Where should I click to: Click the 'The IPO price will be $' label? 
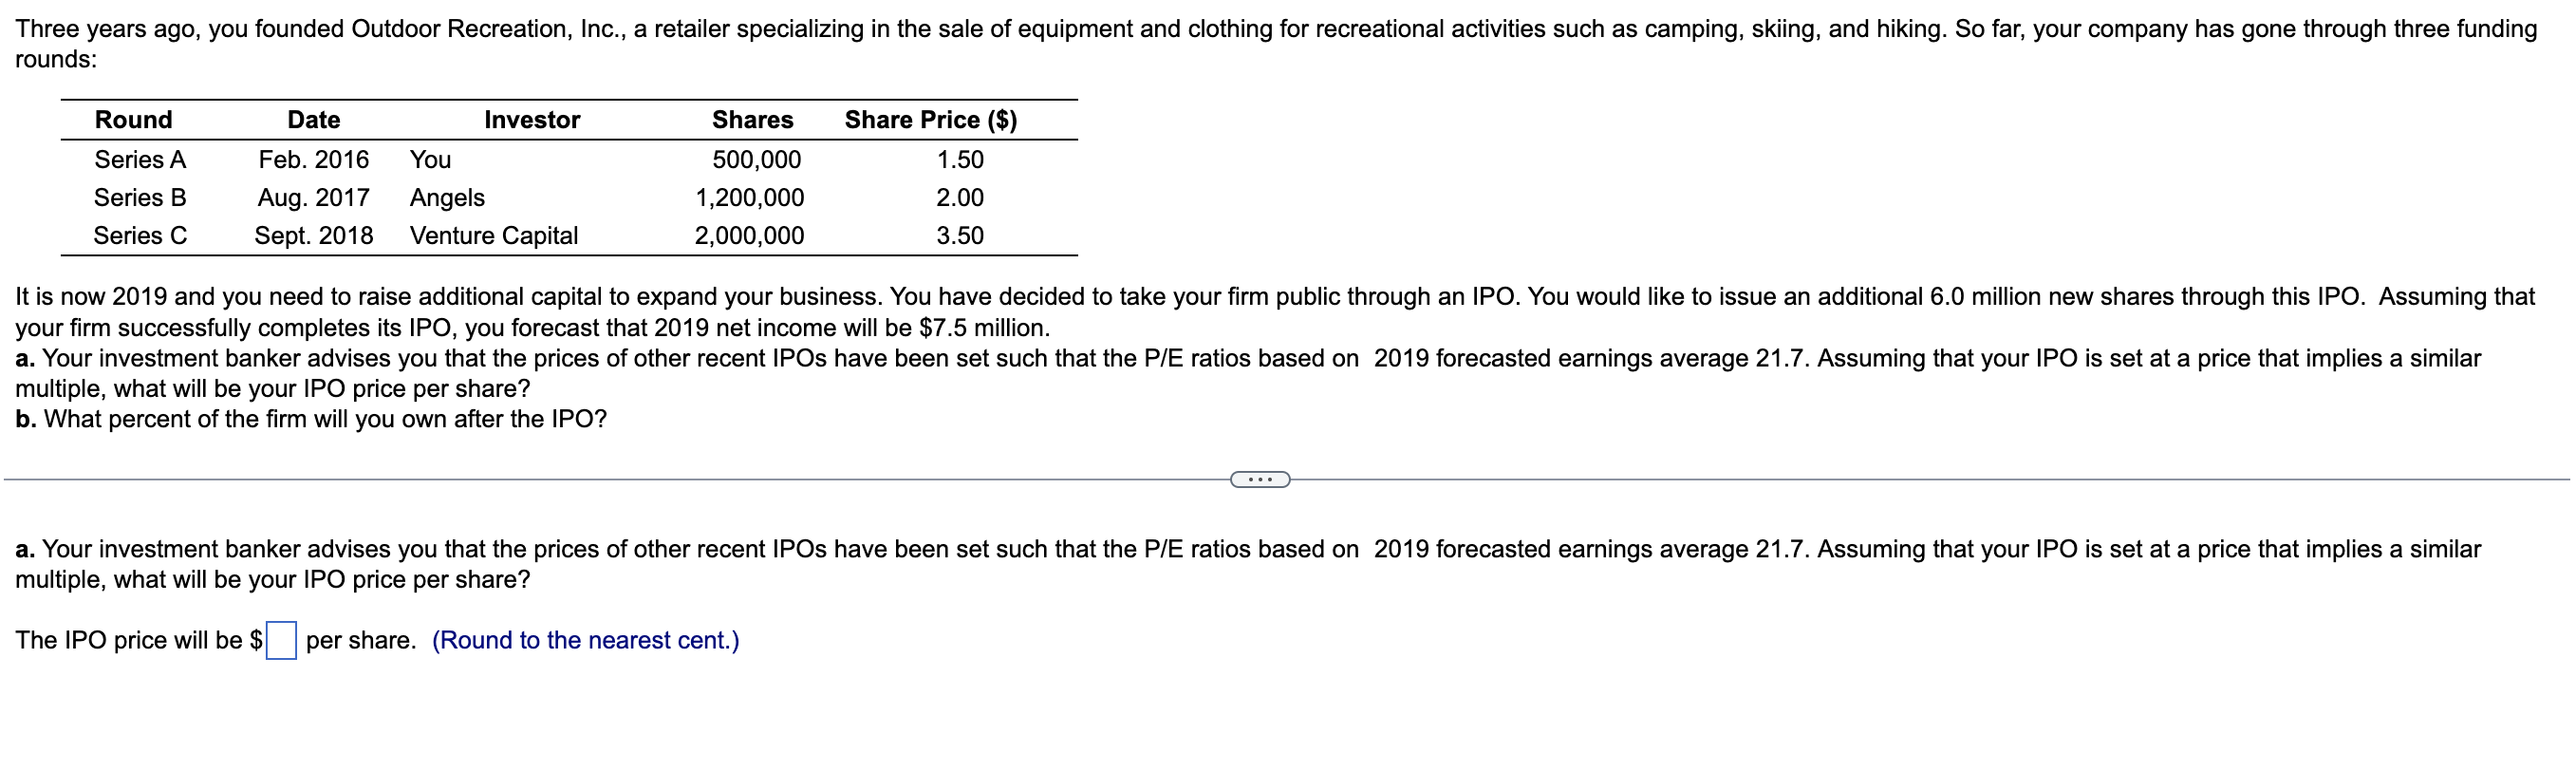point(139,640)
